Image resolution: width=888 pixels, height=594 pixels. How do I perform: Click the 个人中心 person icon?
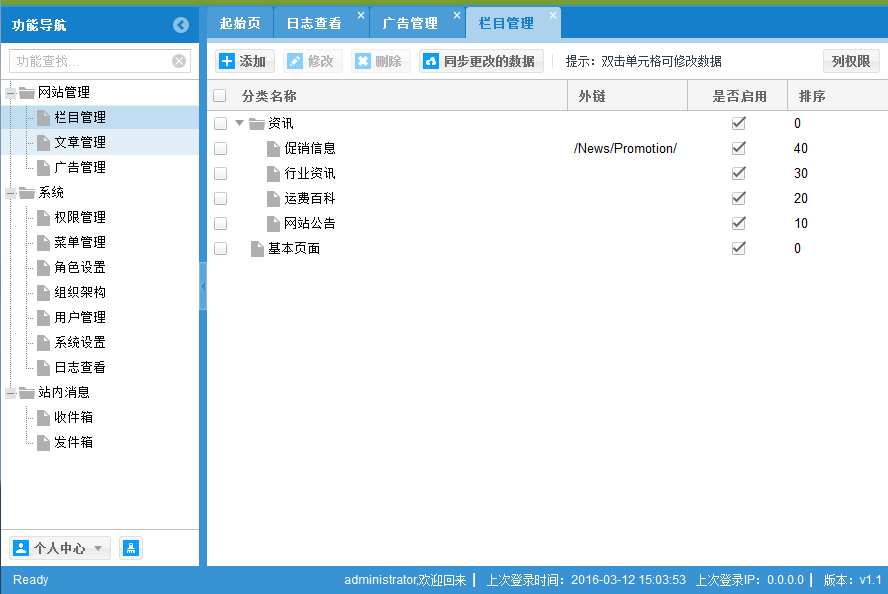pos(22,547)
